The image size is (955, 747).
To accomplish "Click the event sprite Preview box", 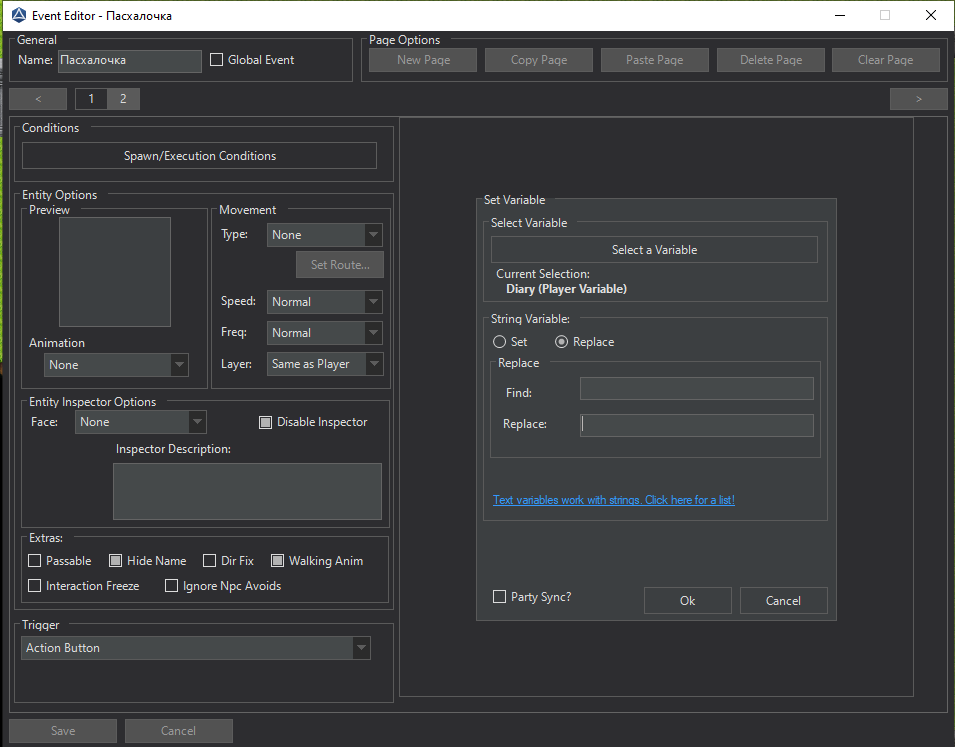I will click(114, 272).
